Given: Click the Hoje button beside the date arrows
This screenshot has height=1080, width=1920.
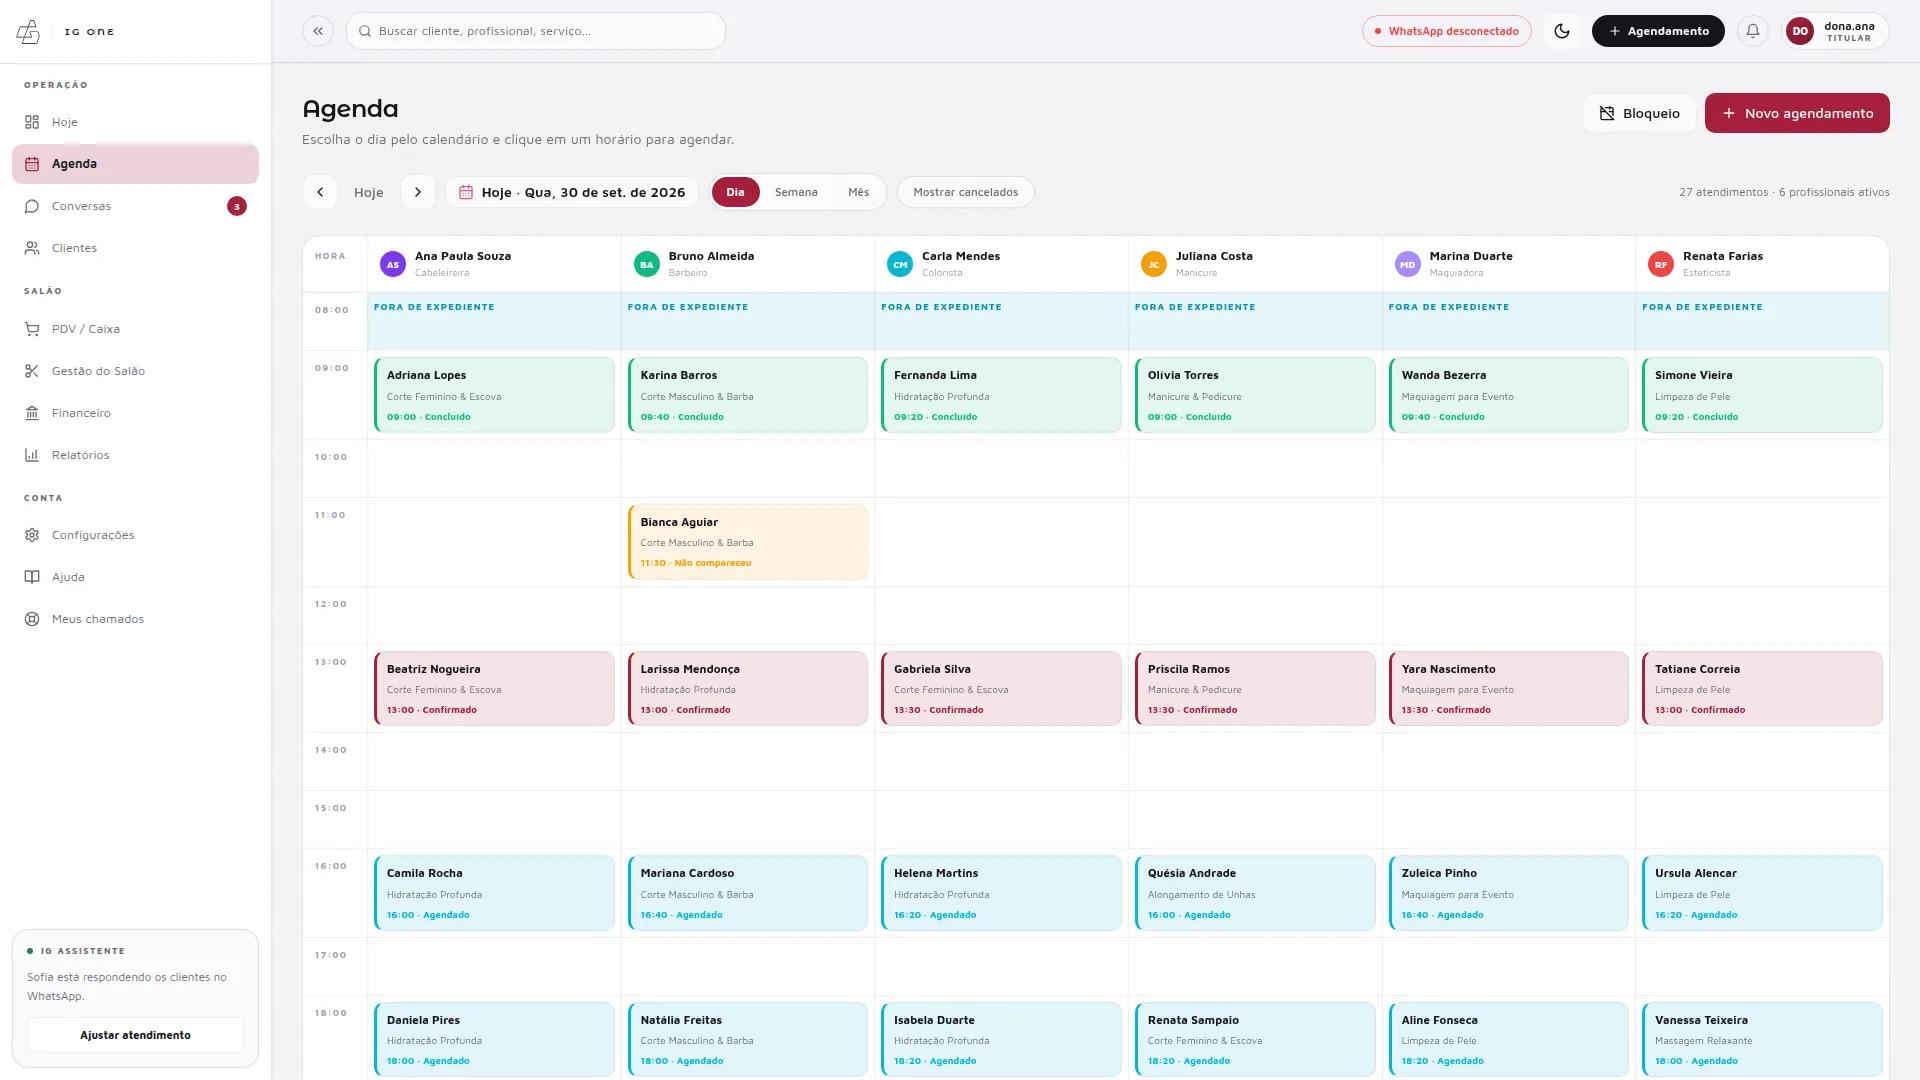Looking at the screenshot, I should tap(368, 192).
